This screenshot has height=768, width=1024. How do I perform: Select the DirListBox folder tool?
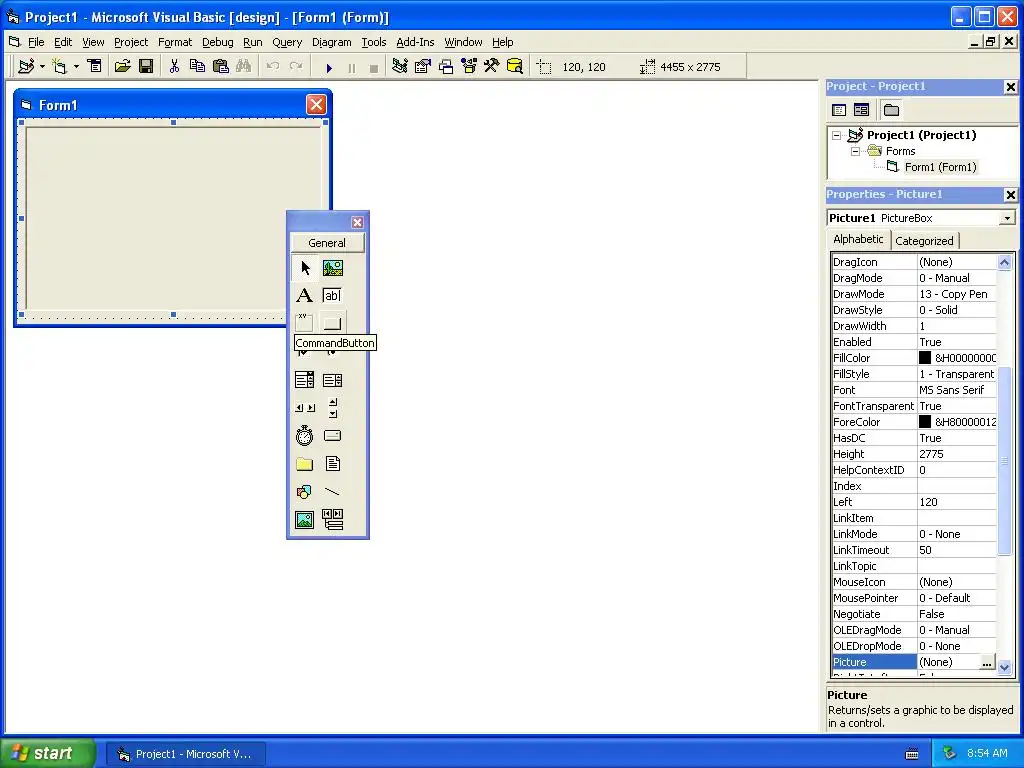click(x=304, y=464)
